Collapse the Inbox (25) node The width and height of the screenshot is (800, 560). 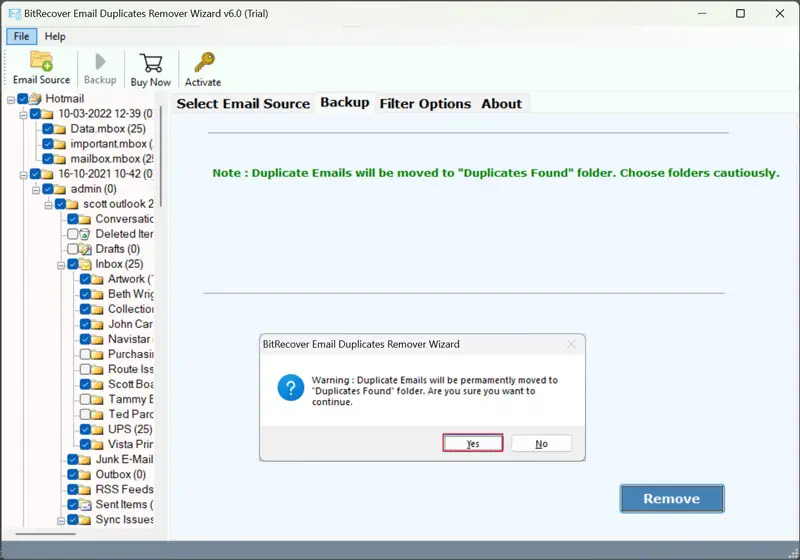pyautogui.click(x=61, y=265)
